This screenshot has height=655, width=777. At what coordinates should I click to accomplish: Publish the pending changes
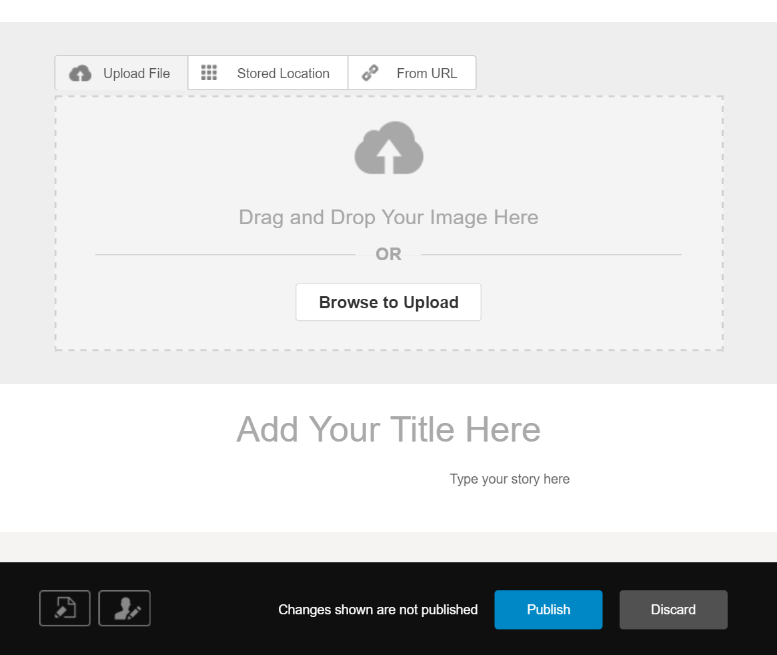[x=548, y=609]
